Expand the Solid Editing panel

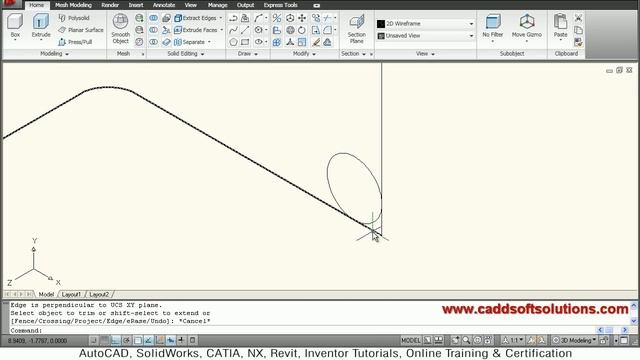[x=185, y=53]
